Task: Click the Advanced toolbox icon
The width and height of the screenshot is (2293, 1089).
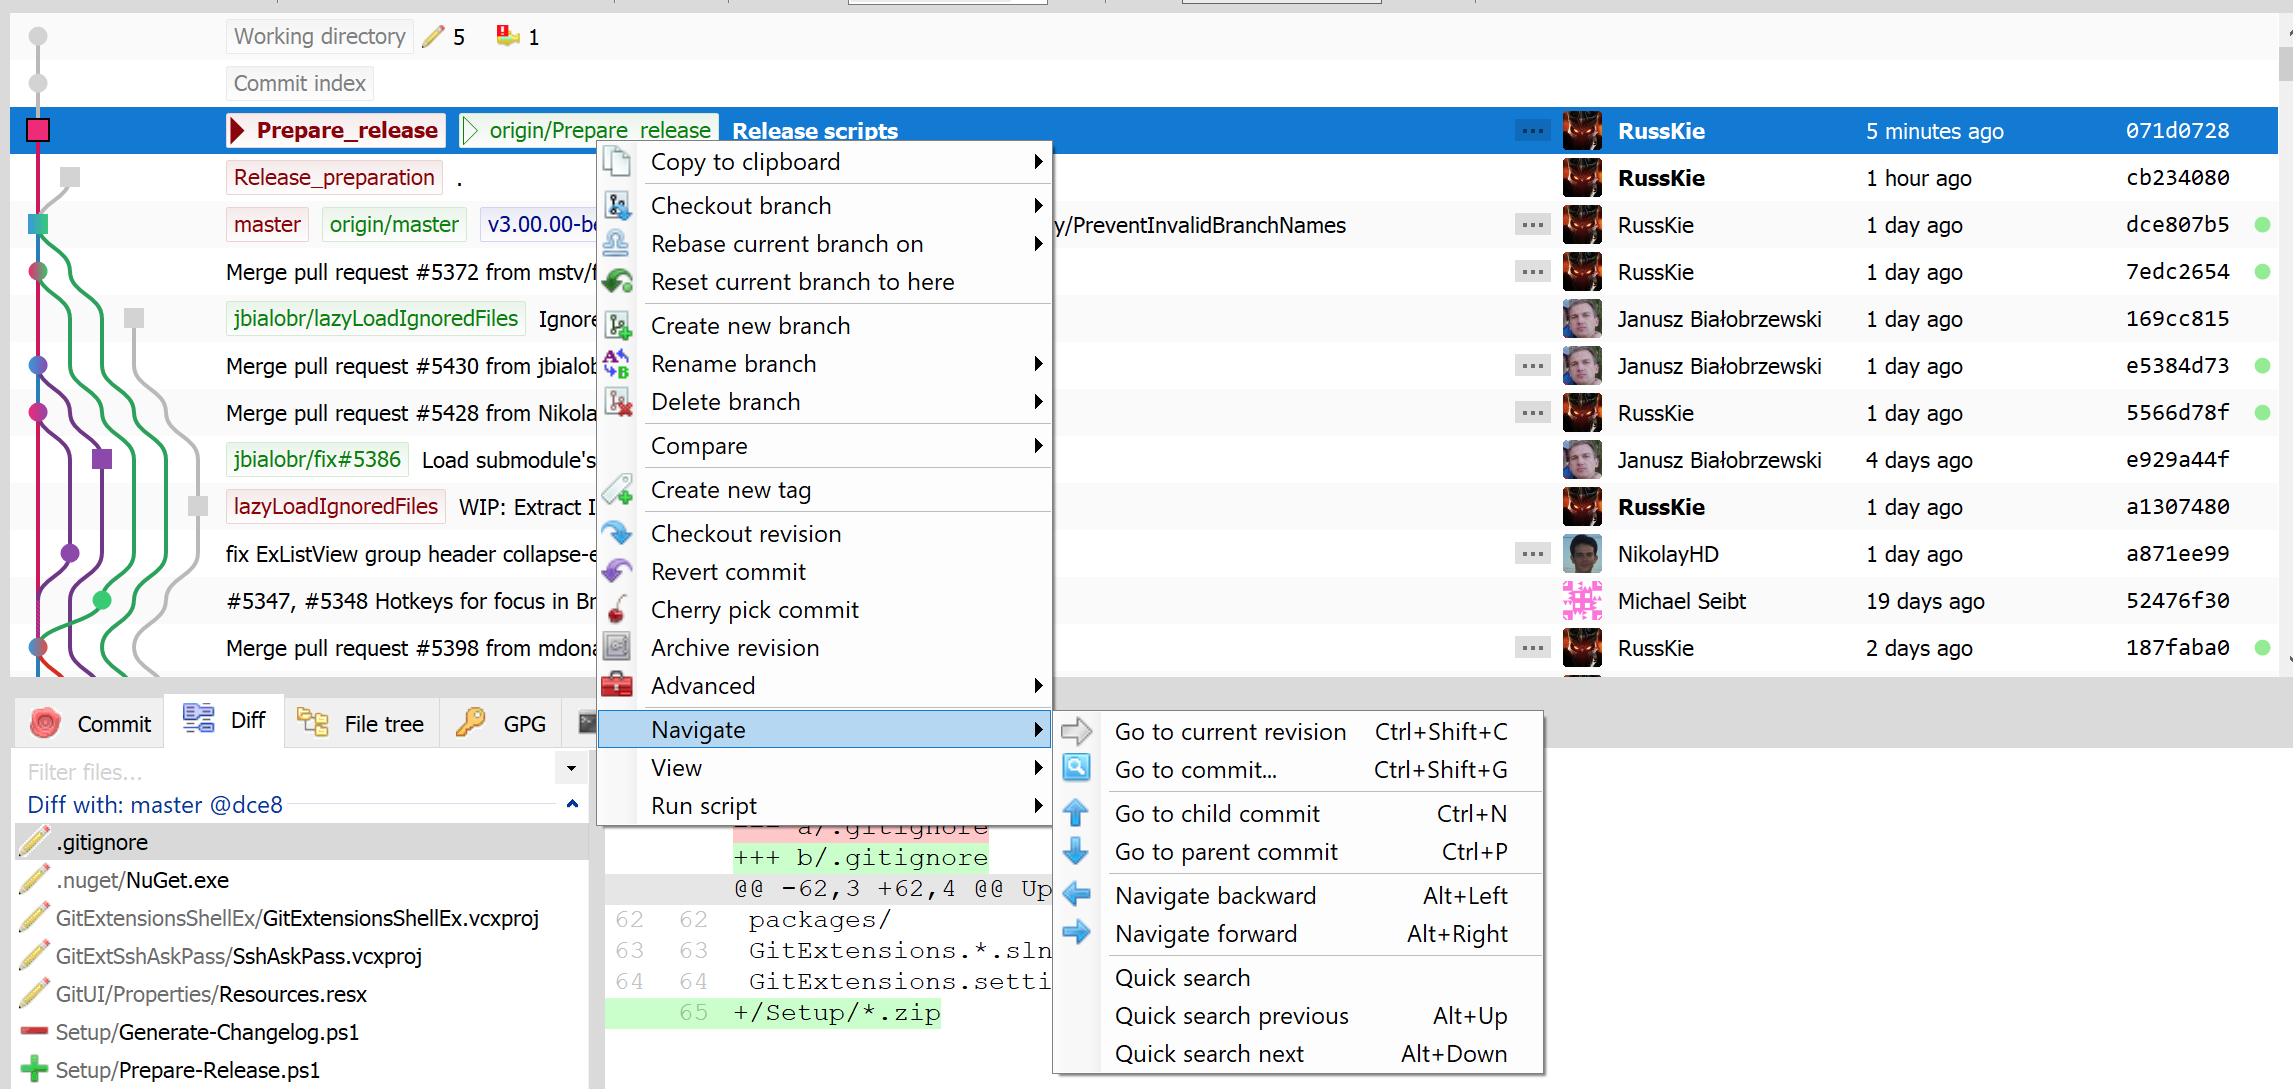Action: [618, 685]
